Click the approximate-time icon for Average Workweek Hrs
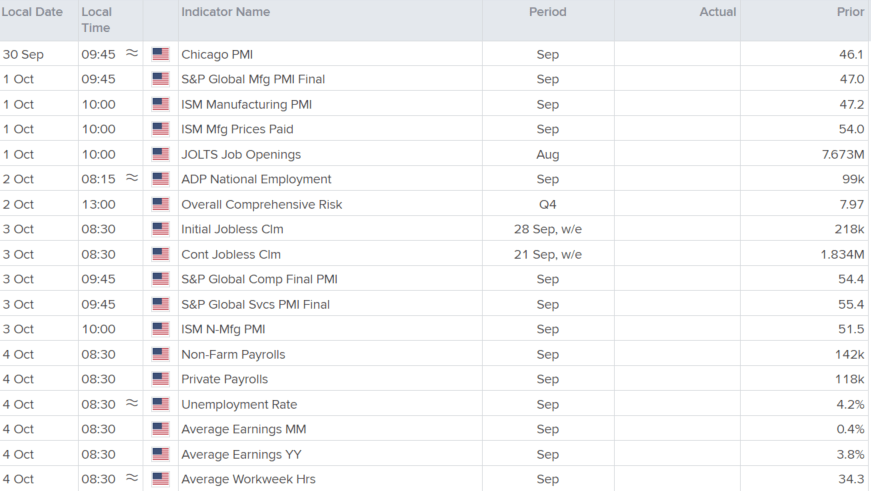The image size is (871, 491). pyautogui.click(x=132, y=478)
